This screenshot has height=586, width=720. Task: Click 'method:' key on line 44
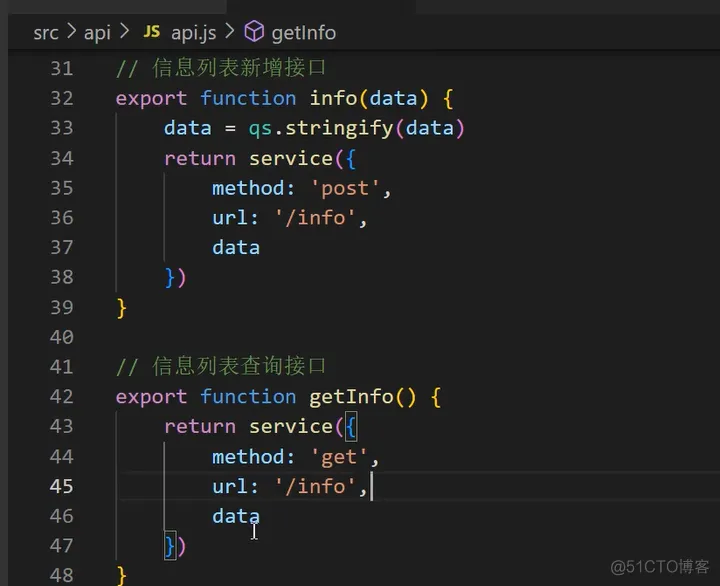[253, 456]
